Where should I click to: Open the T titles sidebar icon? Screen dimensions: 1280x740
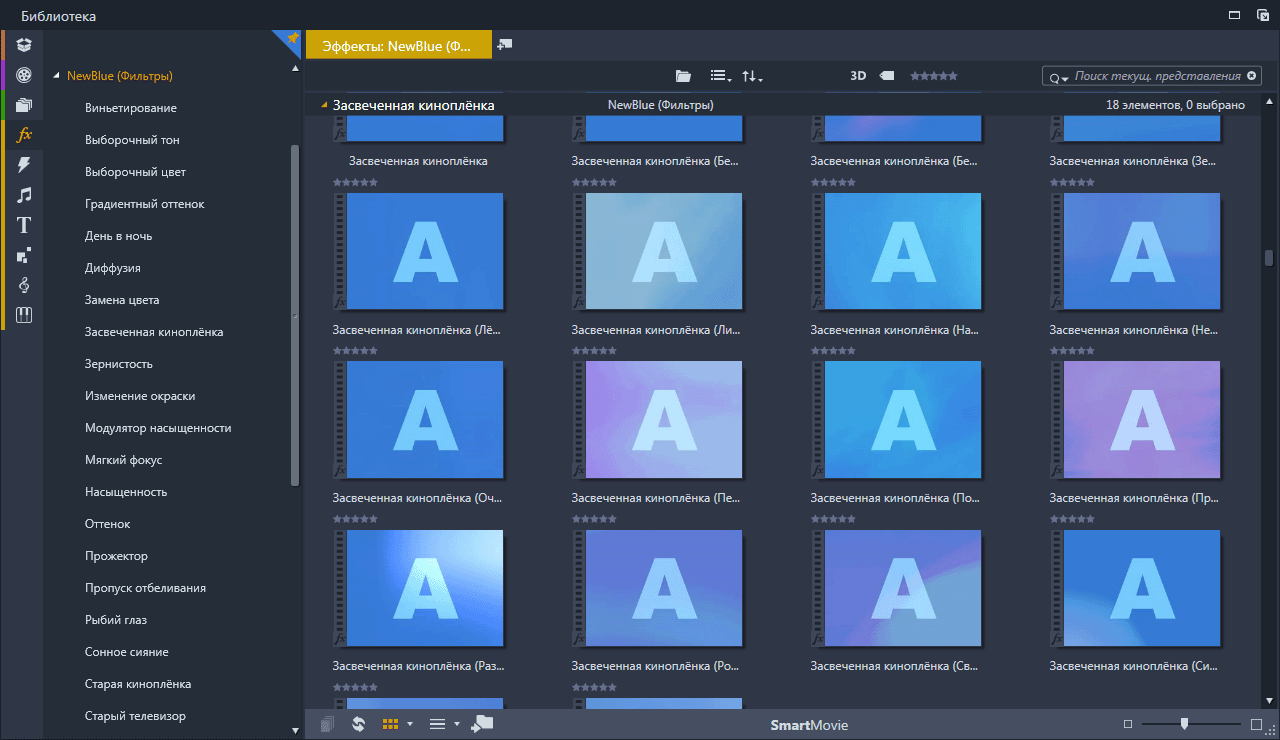[x=24, y=225]
